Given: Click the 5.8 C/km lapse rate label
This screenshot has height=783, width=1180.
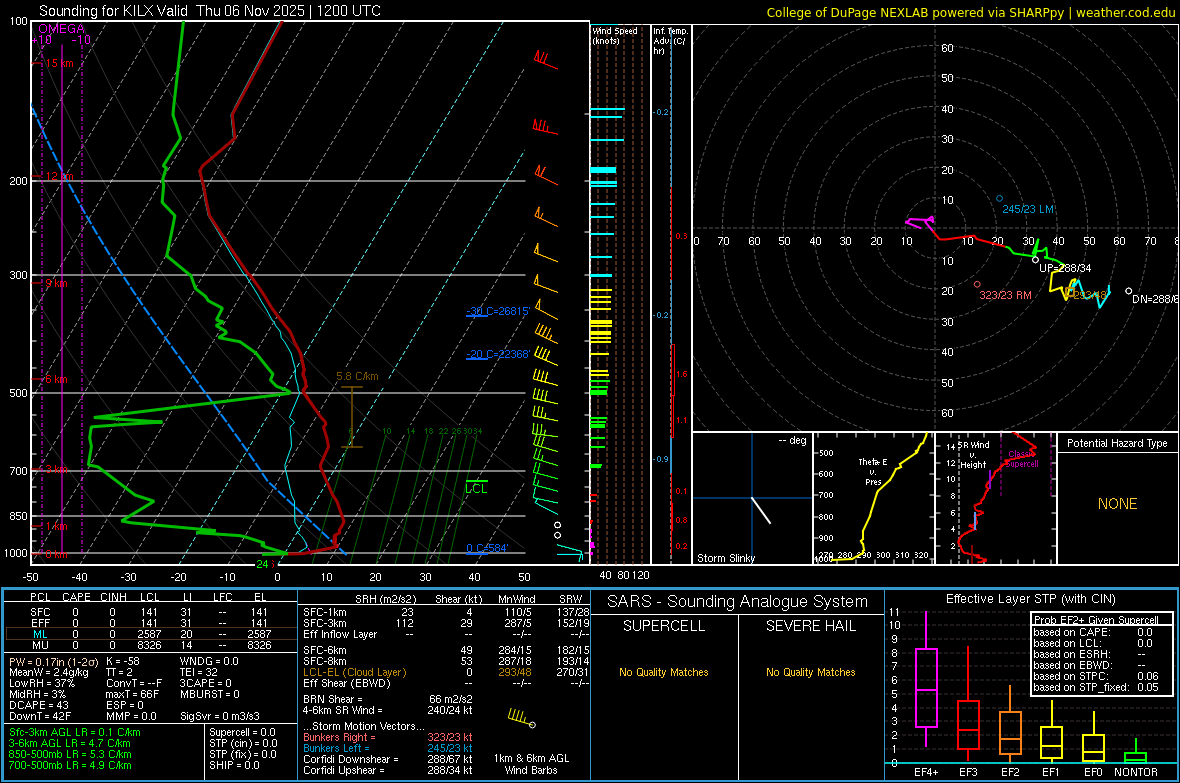Looking at the screenshot, I should [x=357, y=376].
